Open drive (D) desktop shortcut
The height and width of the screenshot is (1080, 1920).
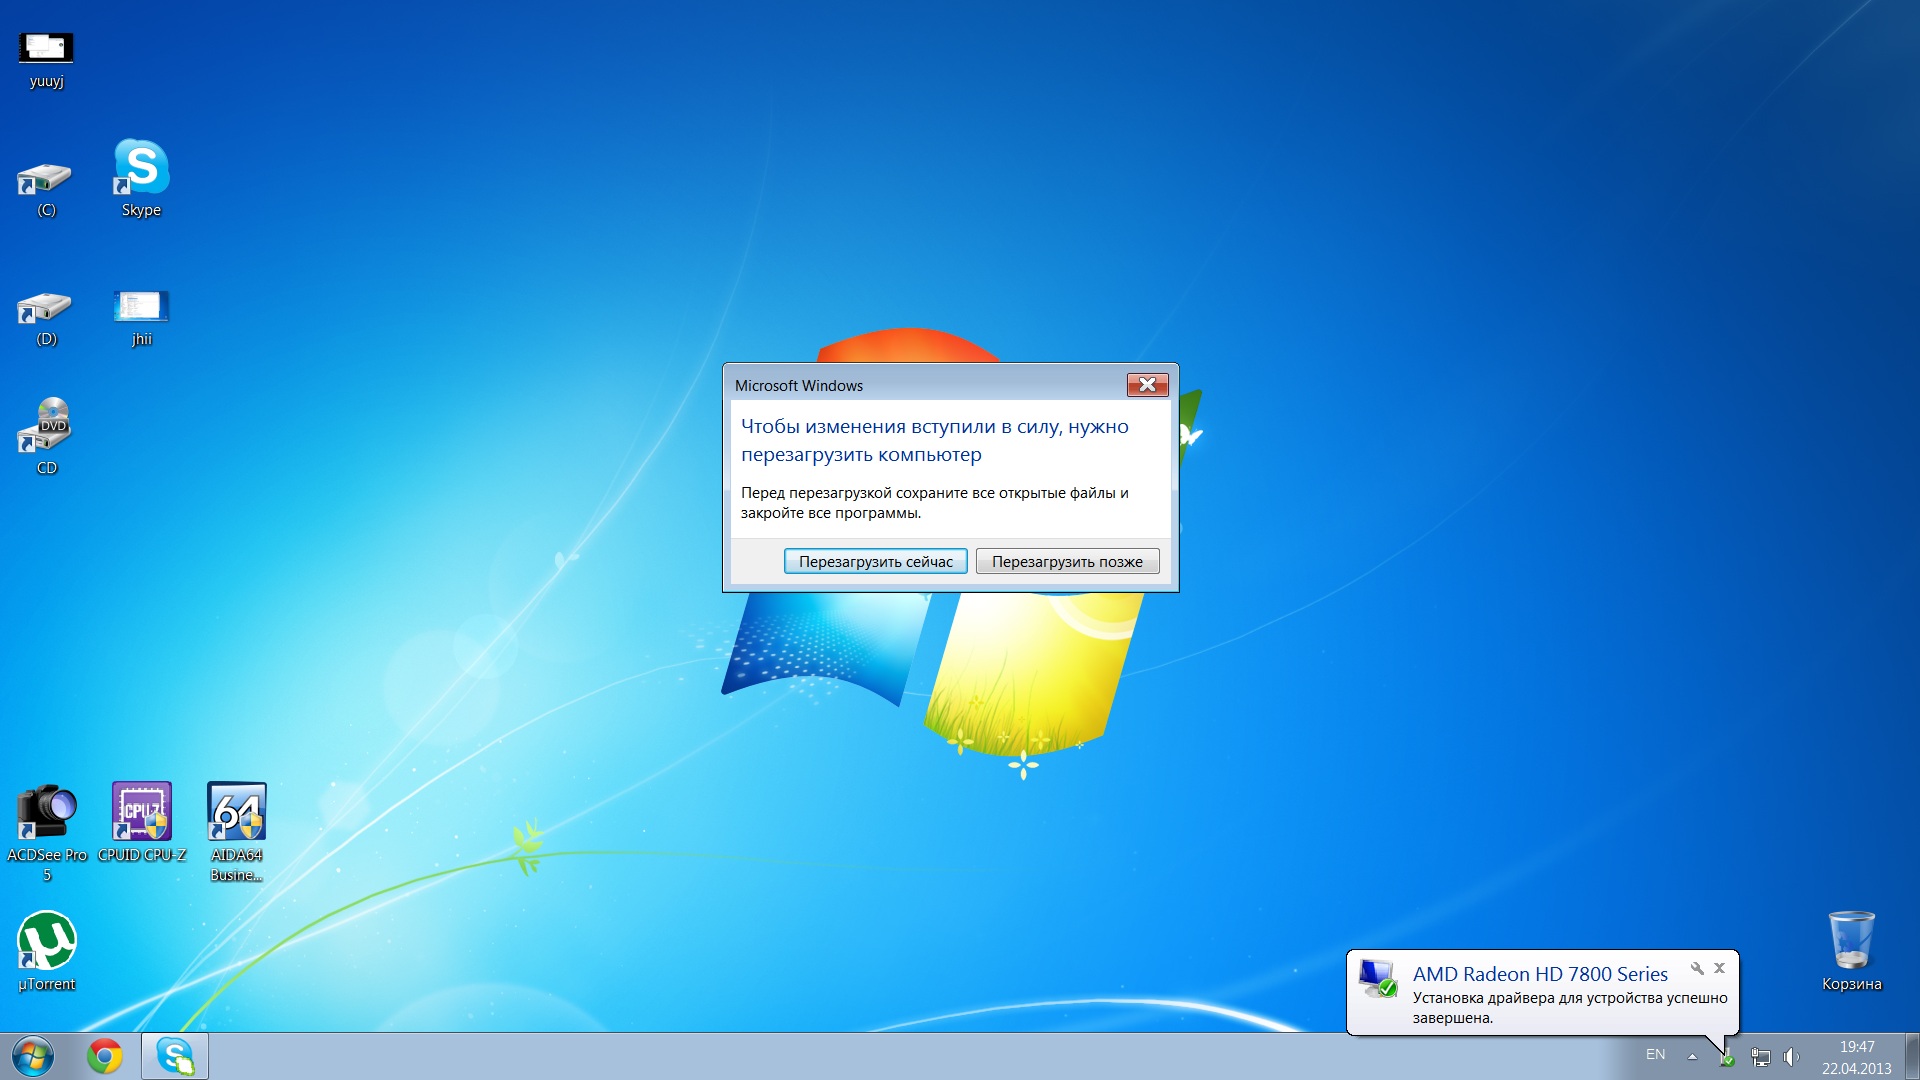[46, 309]
